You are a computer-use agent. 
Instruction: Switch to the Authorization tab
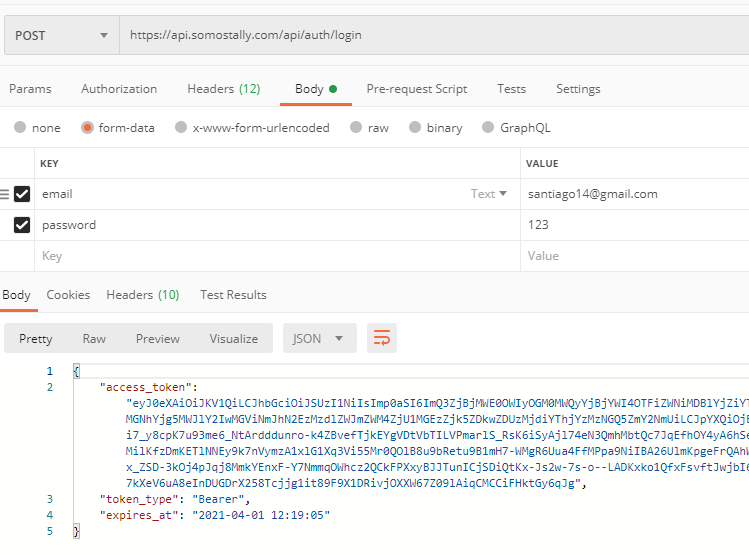pos(119,89)
